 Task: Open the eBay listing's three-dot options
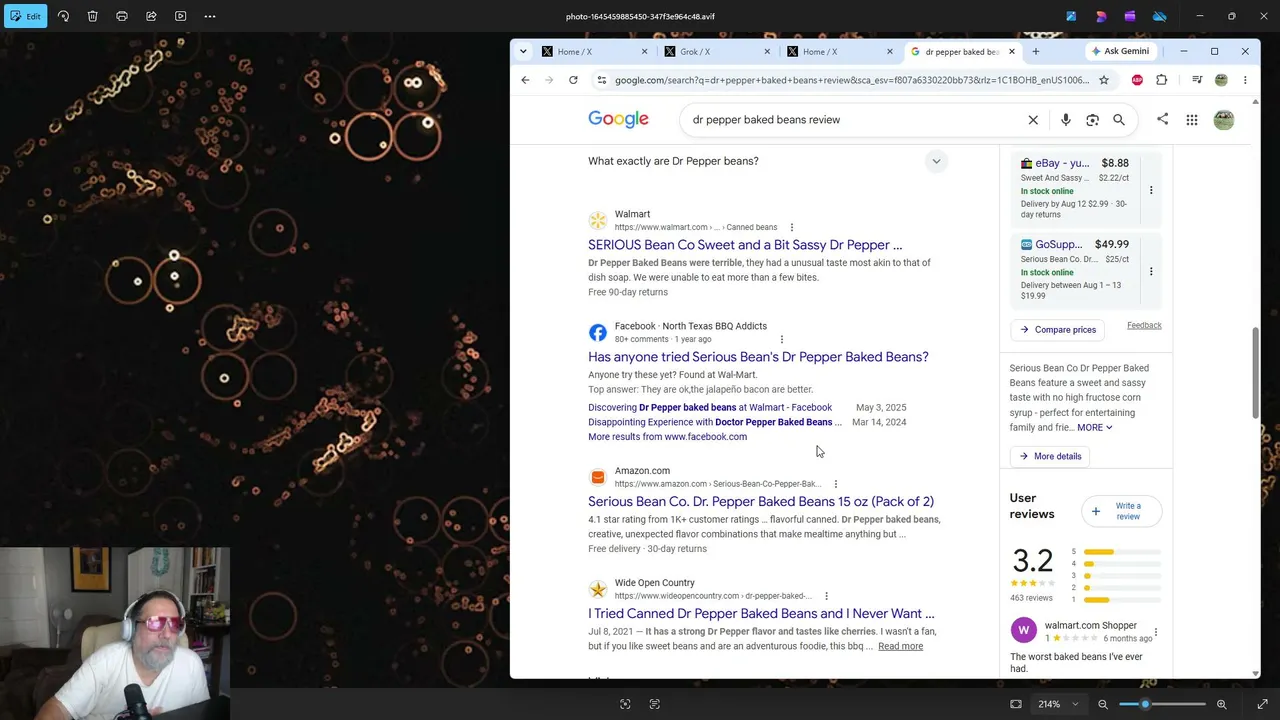click(x=1151, y=190)
